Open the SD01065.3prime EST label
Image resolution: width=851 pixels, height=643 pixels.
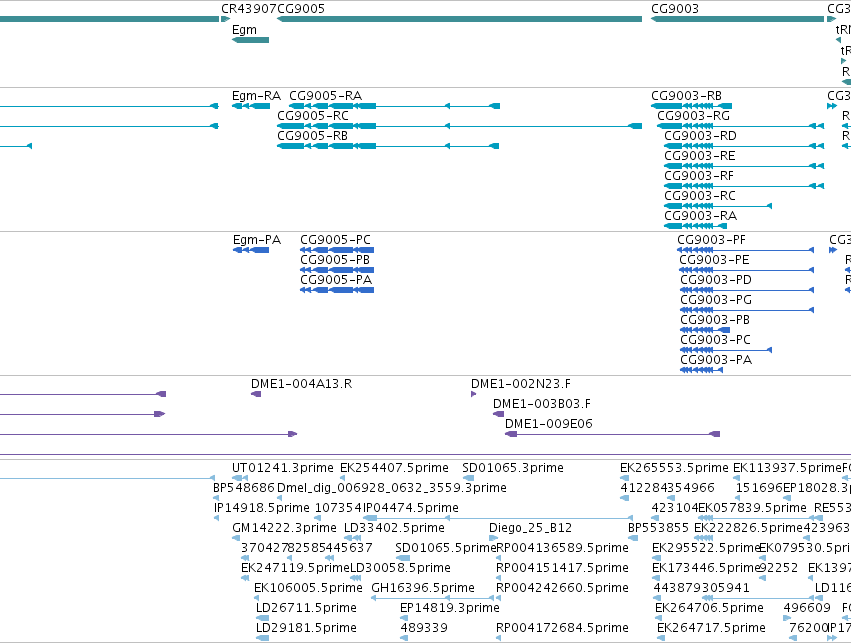[x=513, y=468]
